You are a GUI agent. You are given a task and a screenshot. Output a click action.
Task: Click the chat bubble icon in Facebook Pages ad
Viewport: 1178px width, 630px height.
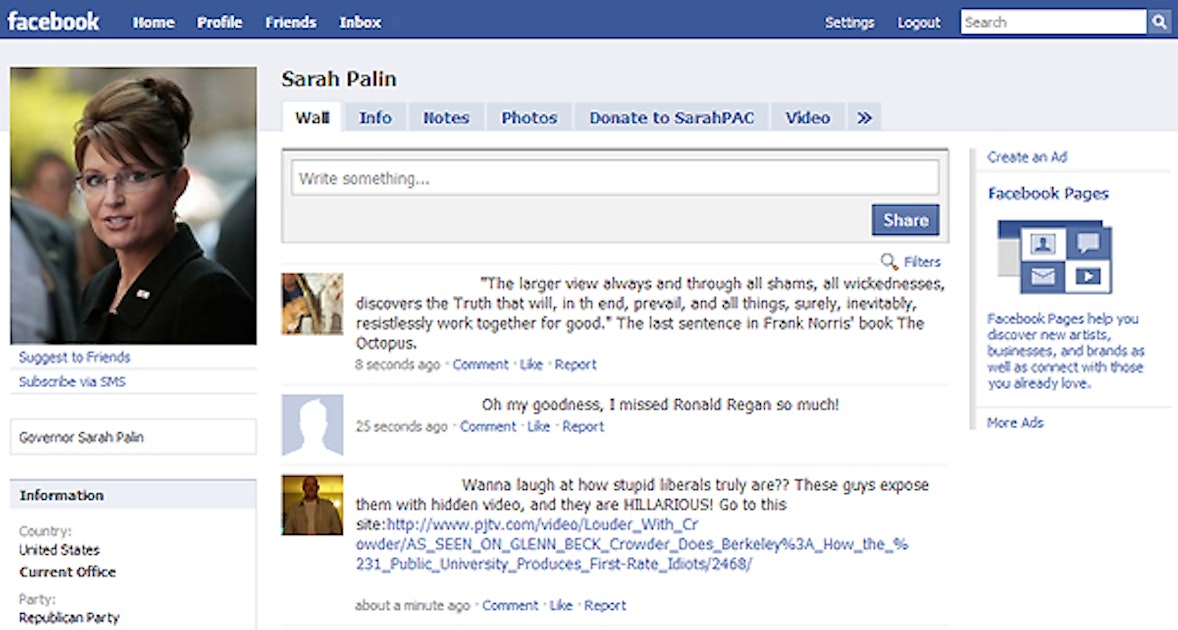point(1088,242)
